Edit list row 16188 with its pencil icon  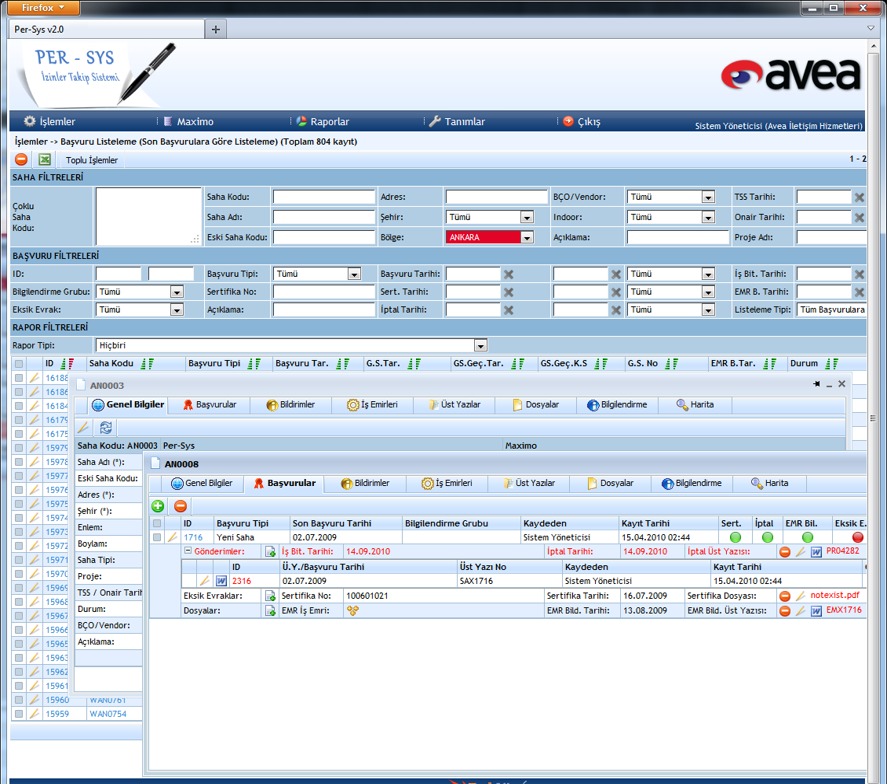tap(34, 378)
